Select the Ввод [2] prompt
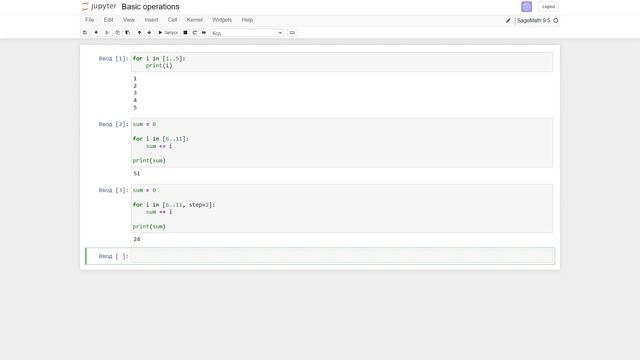Viewport: 640px width, 360px height. [x=113, y=124]
